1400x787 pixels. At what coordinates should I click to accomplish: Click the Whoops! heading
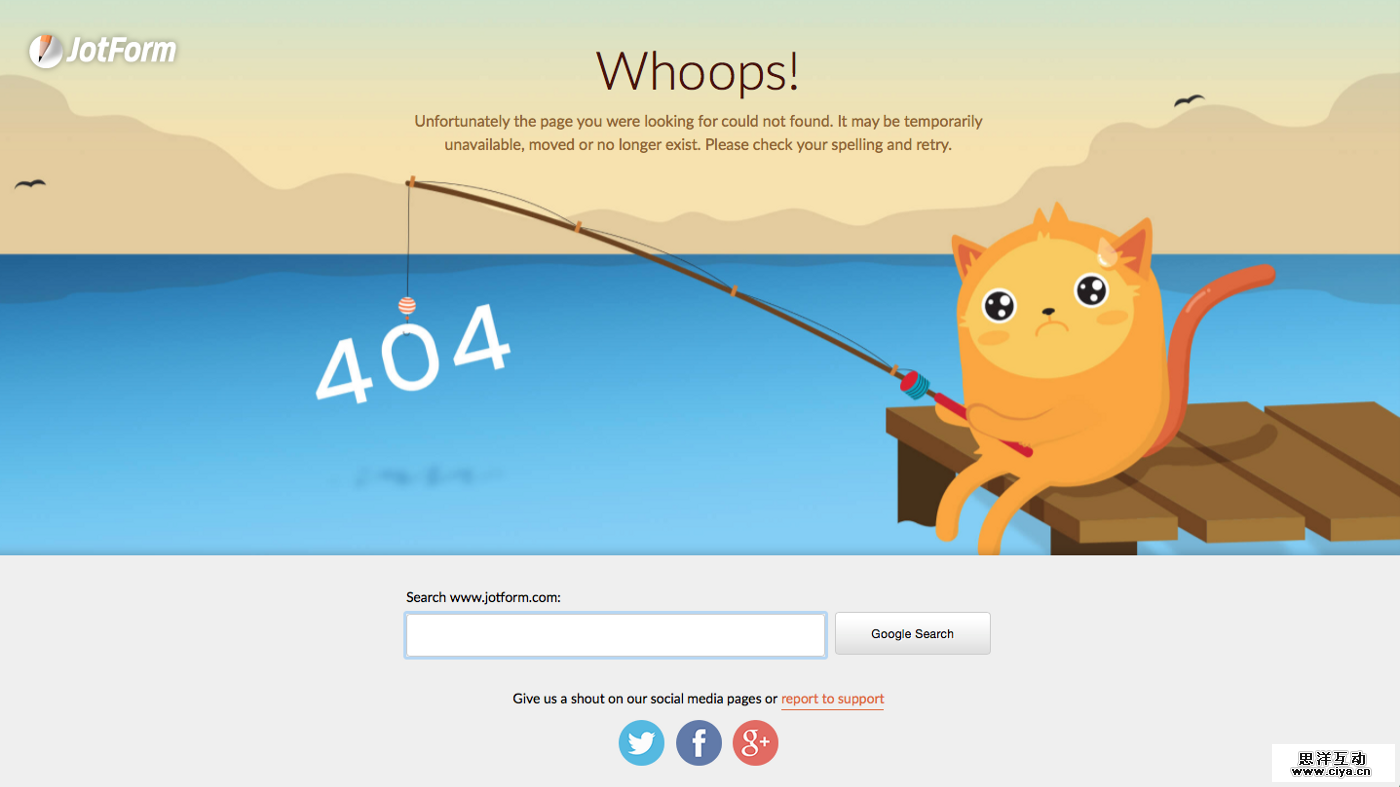click(698, 71)
